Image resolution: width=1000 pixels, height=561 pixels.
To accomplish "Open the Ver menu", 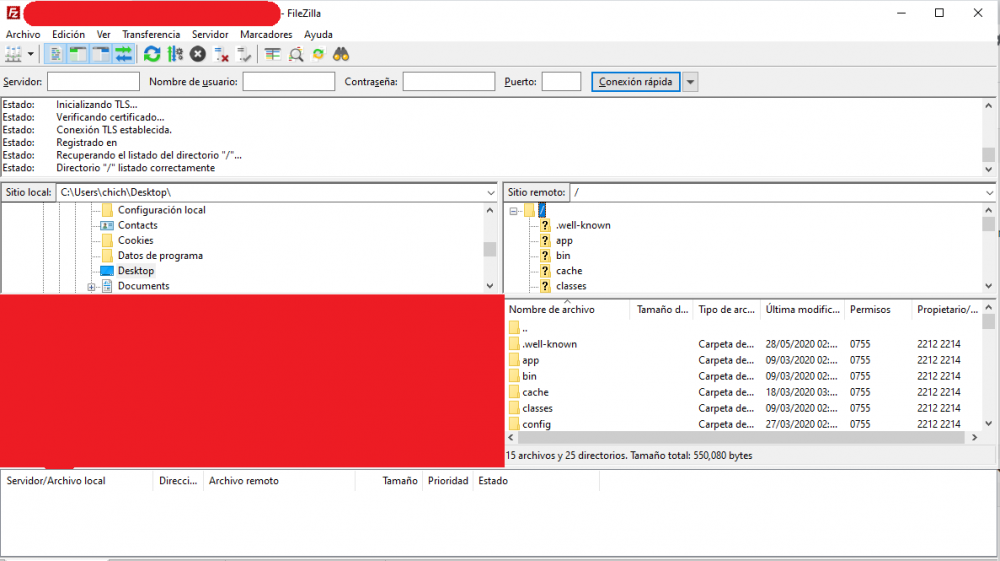I will (x=103, y=34).
